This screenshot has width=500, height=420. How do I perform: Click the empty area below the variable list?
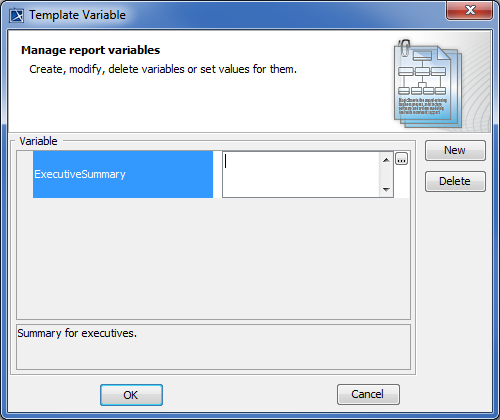coord(213,258)
